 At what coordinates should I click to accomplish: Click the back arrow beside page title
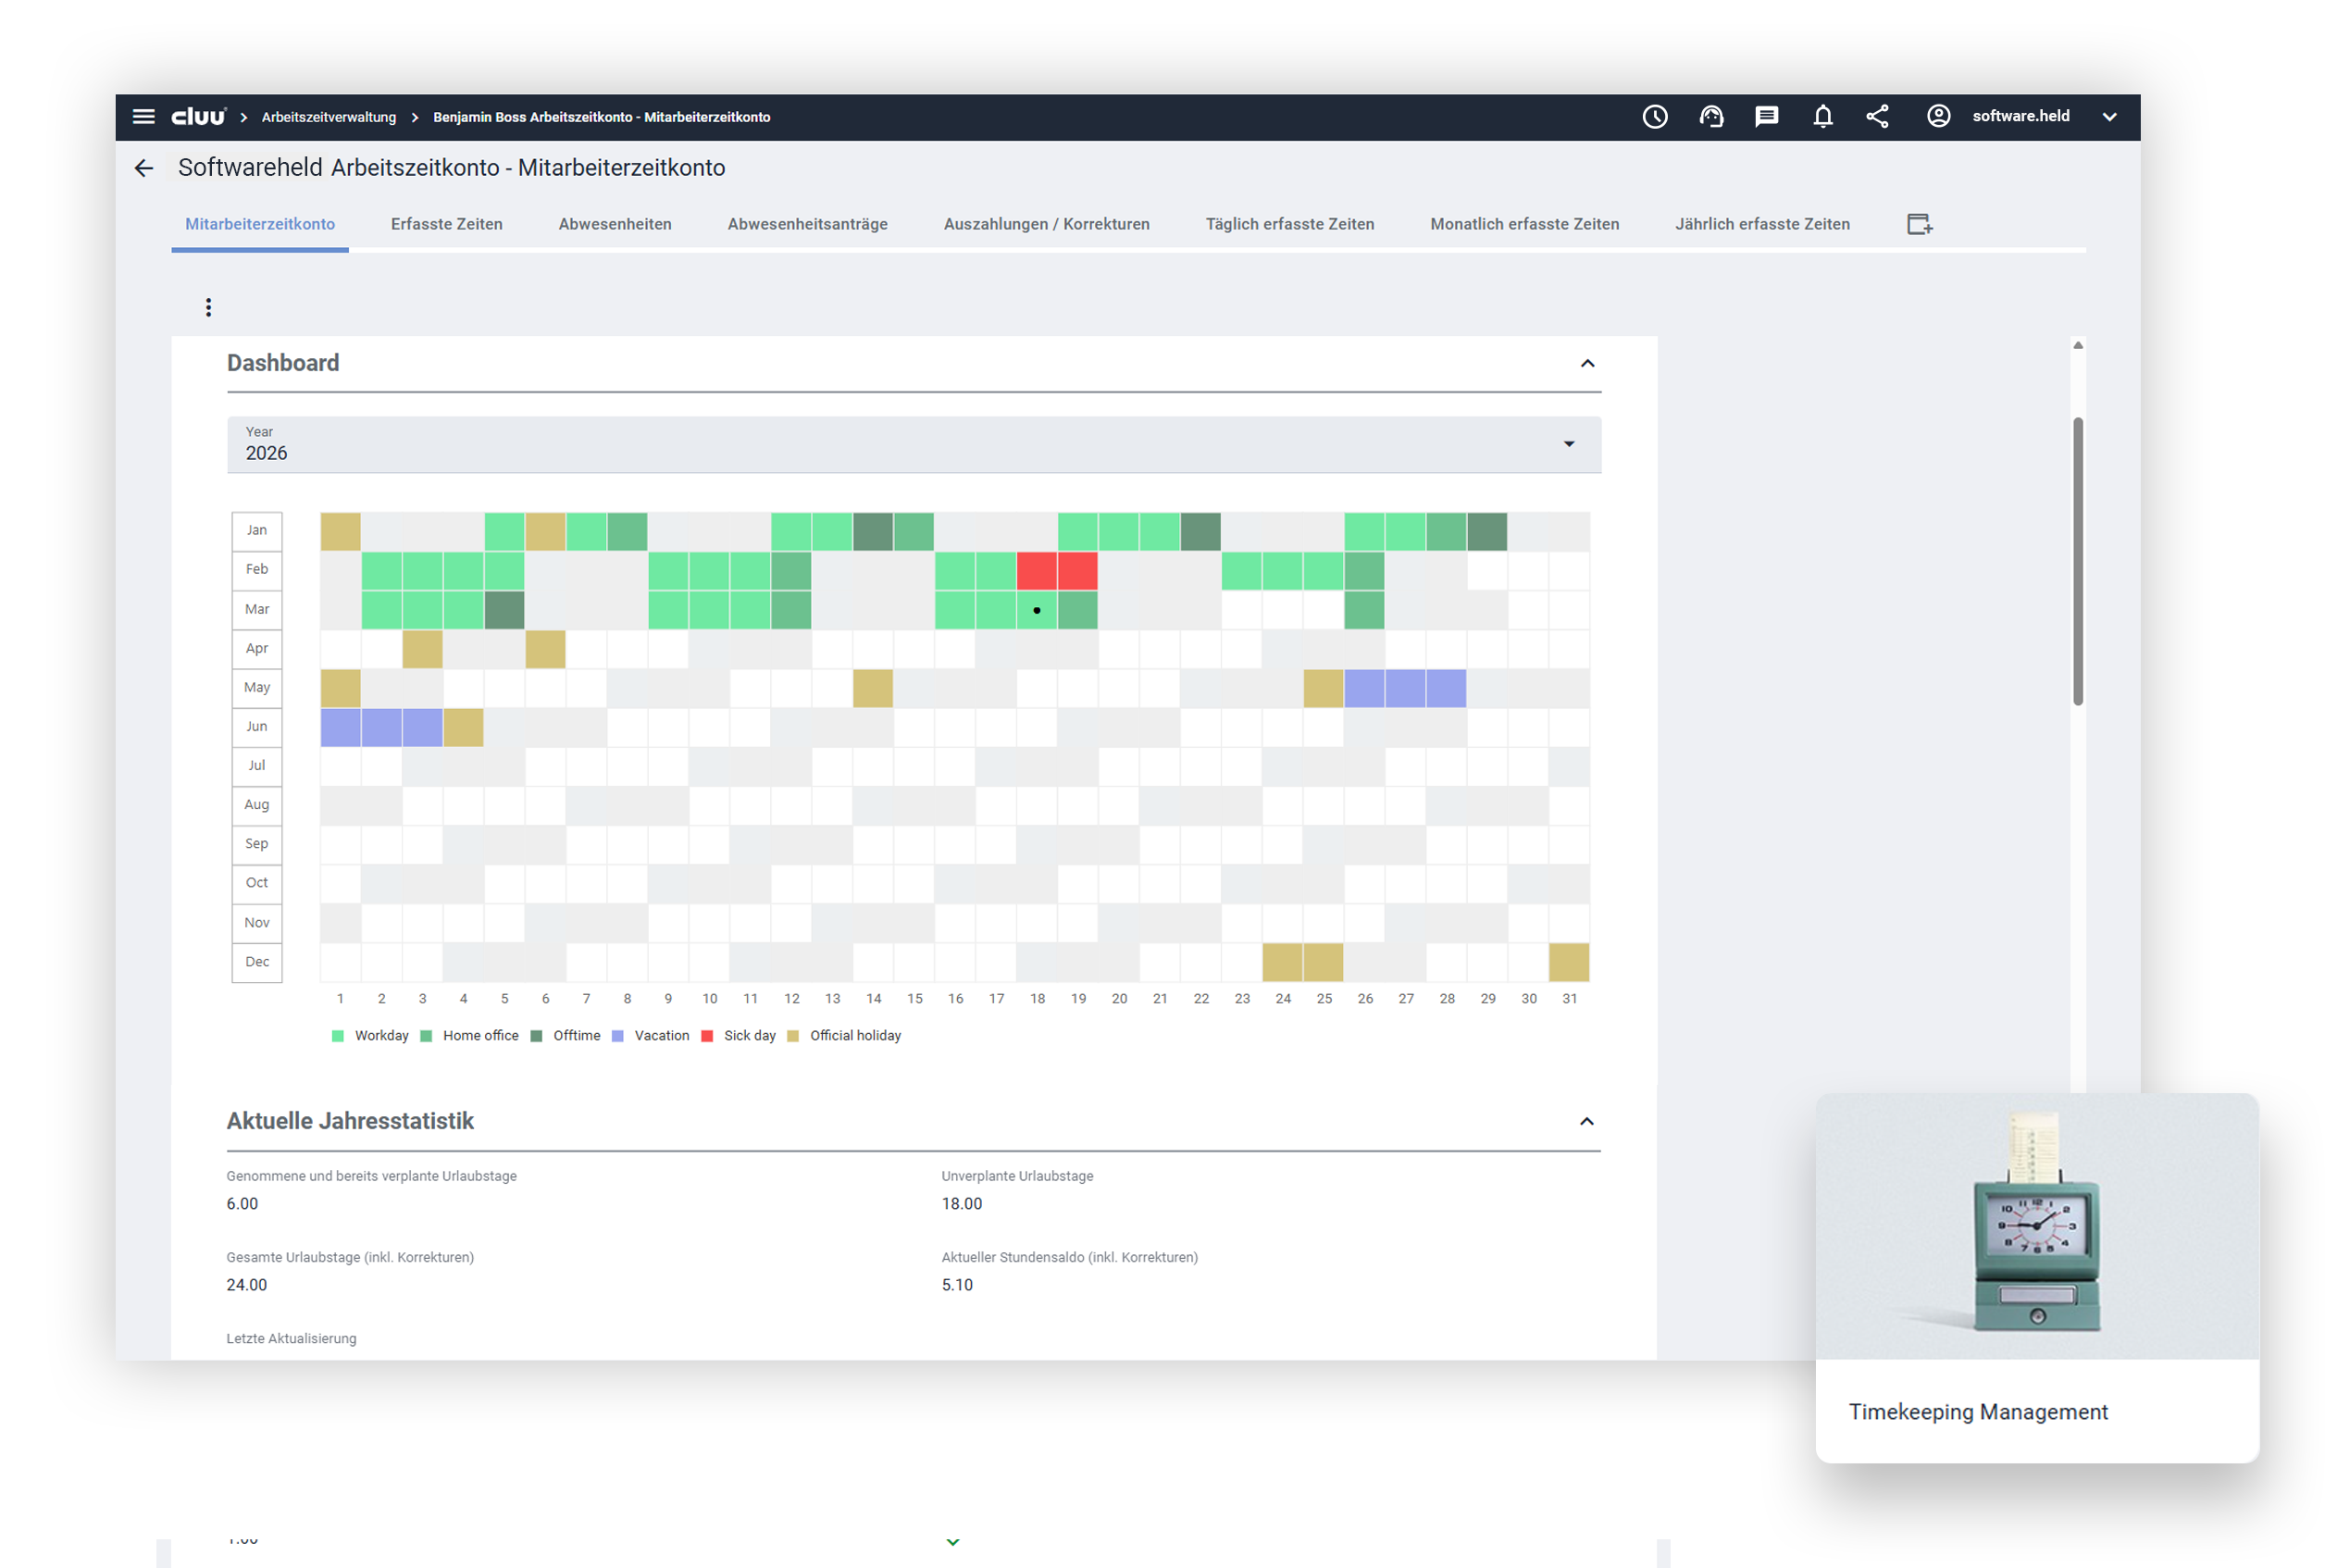click(x=144, y=168)
